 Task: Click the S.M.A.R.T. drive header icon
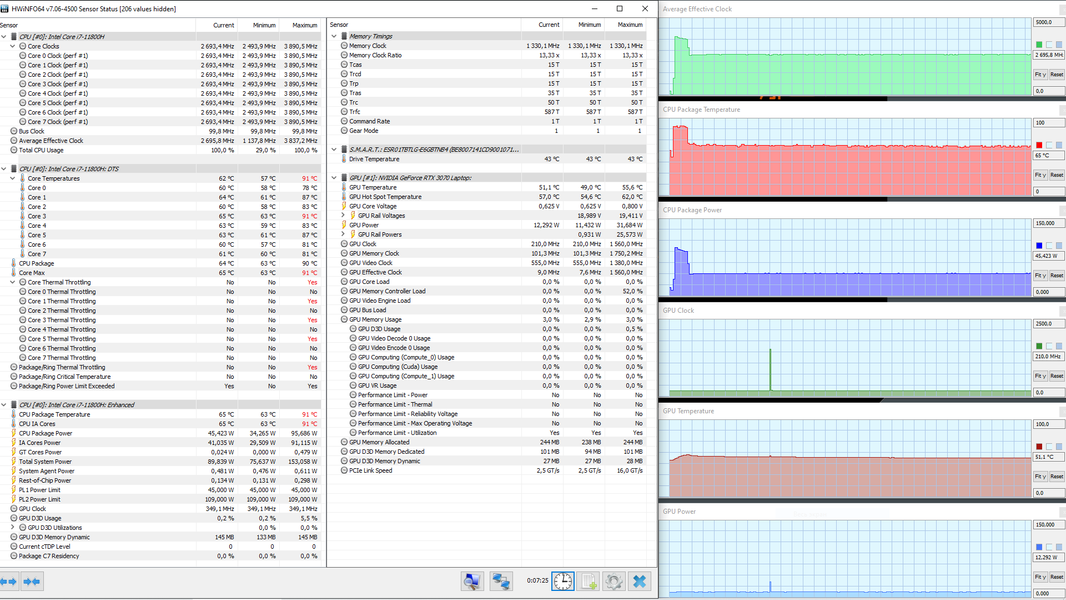tap(344, 149)
